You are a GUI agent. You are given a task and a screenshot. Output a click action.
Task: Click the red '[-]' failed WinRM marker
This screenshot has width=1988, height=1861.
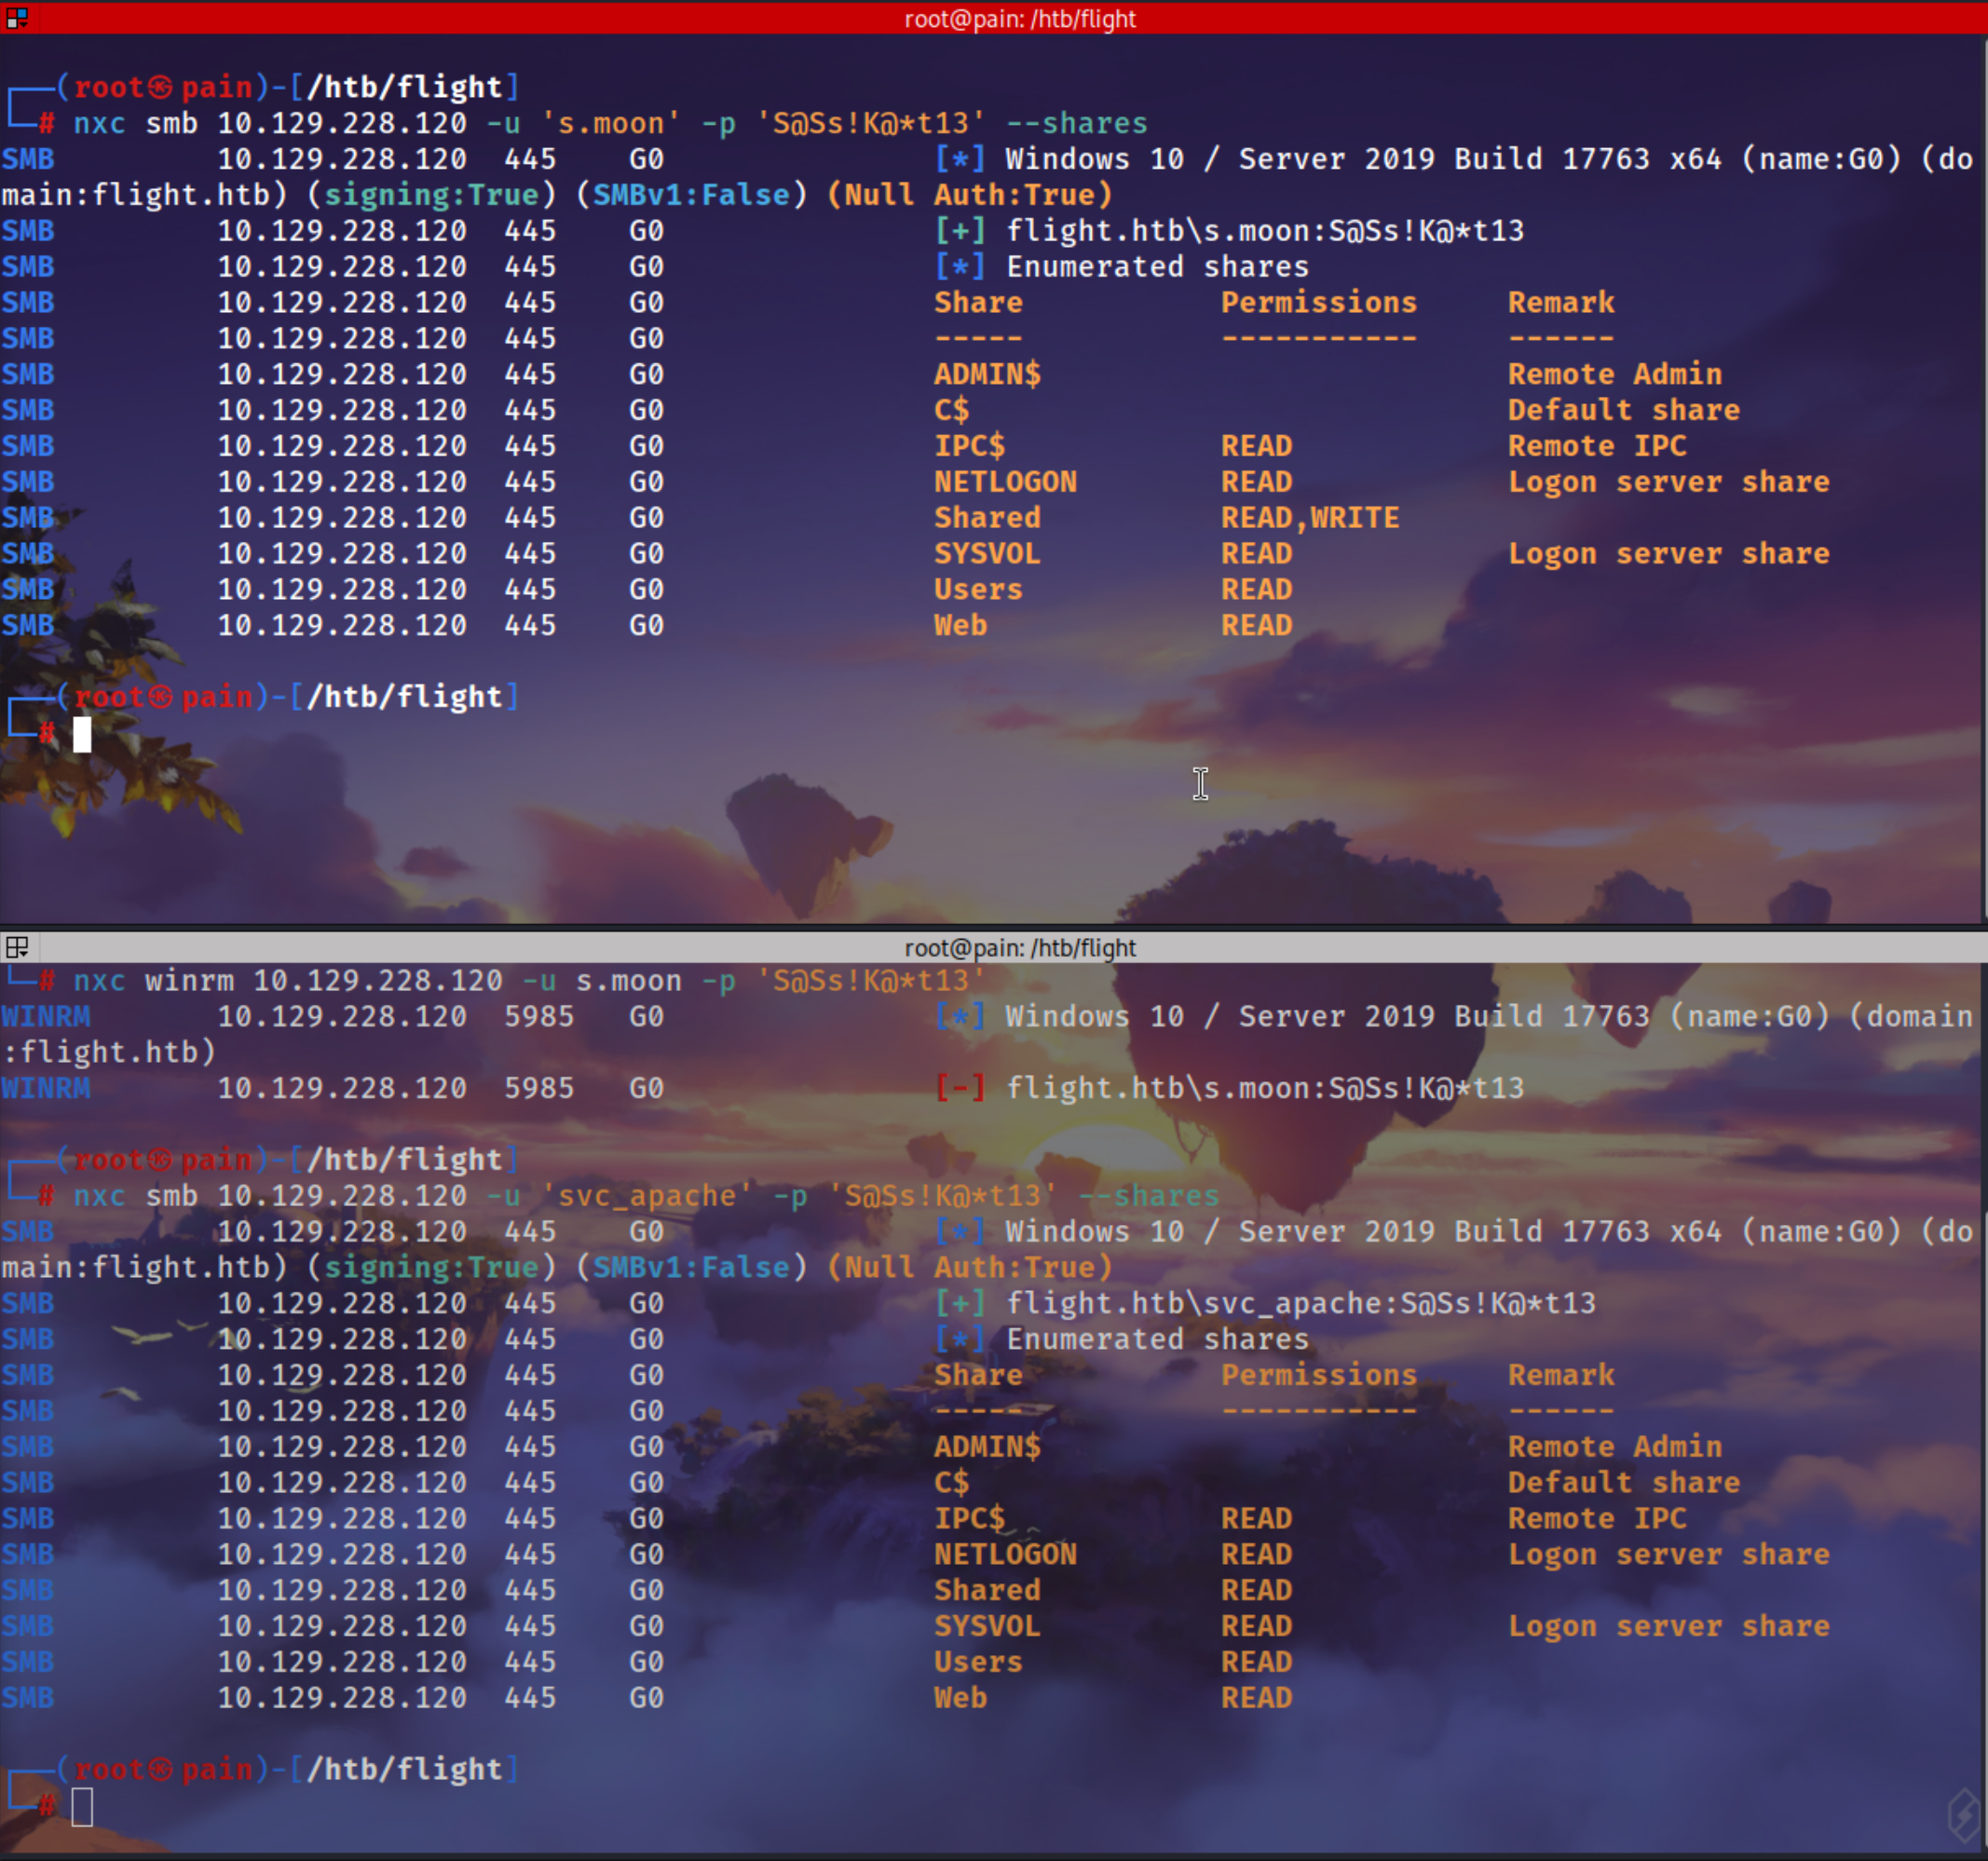coord(959,1088)
